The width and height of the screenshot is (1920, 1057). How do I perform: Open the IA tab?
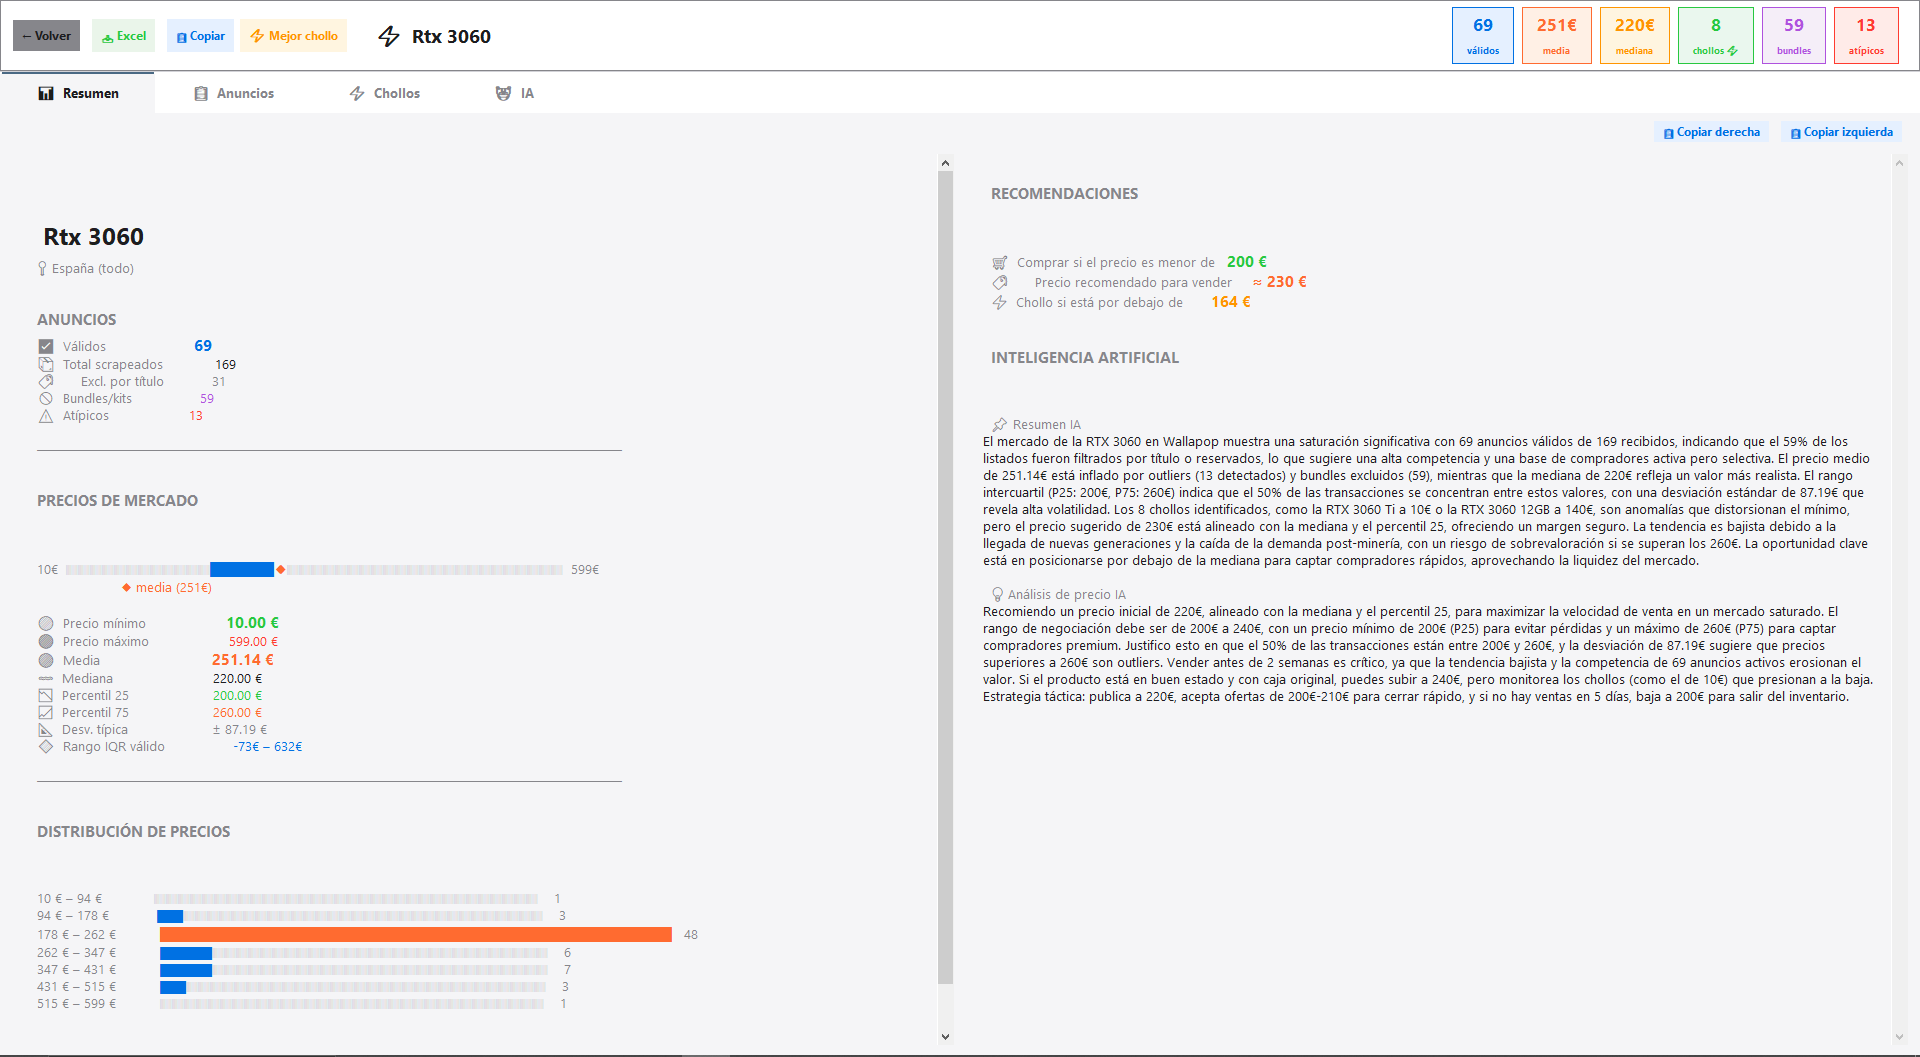click(x=515, y=93)
